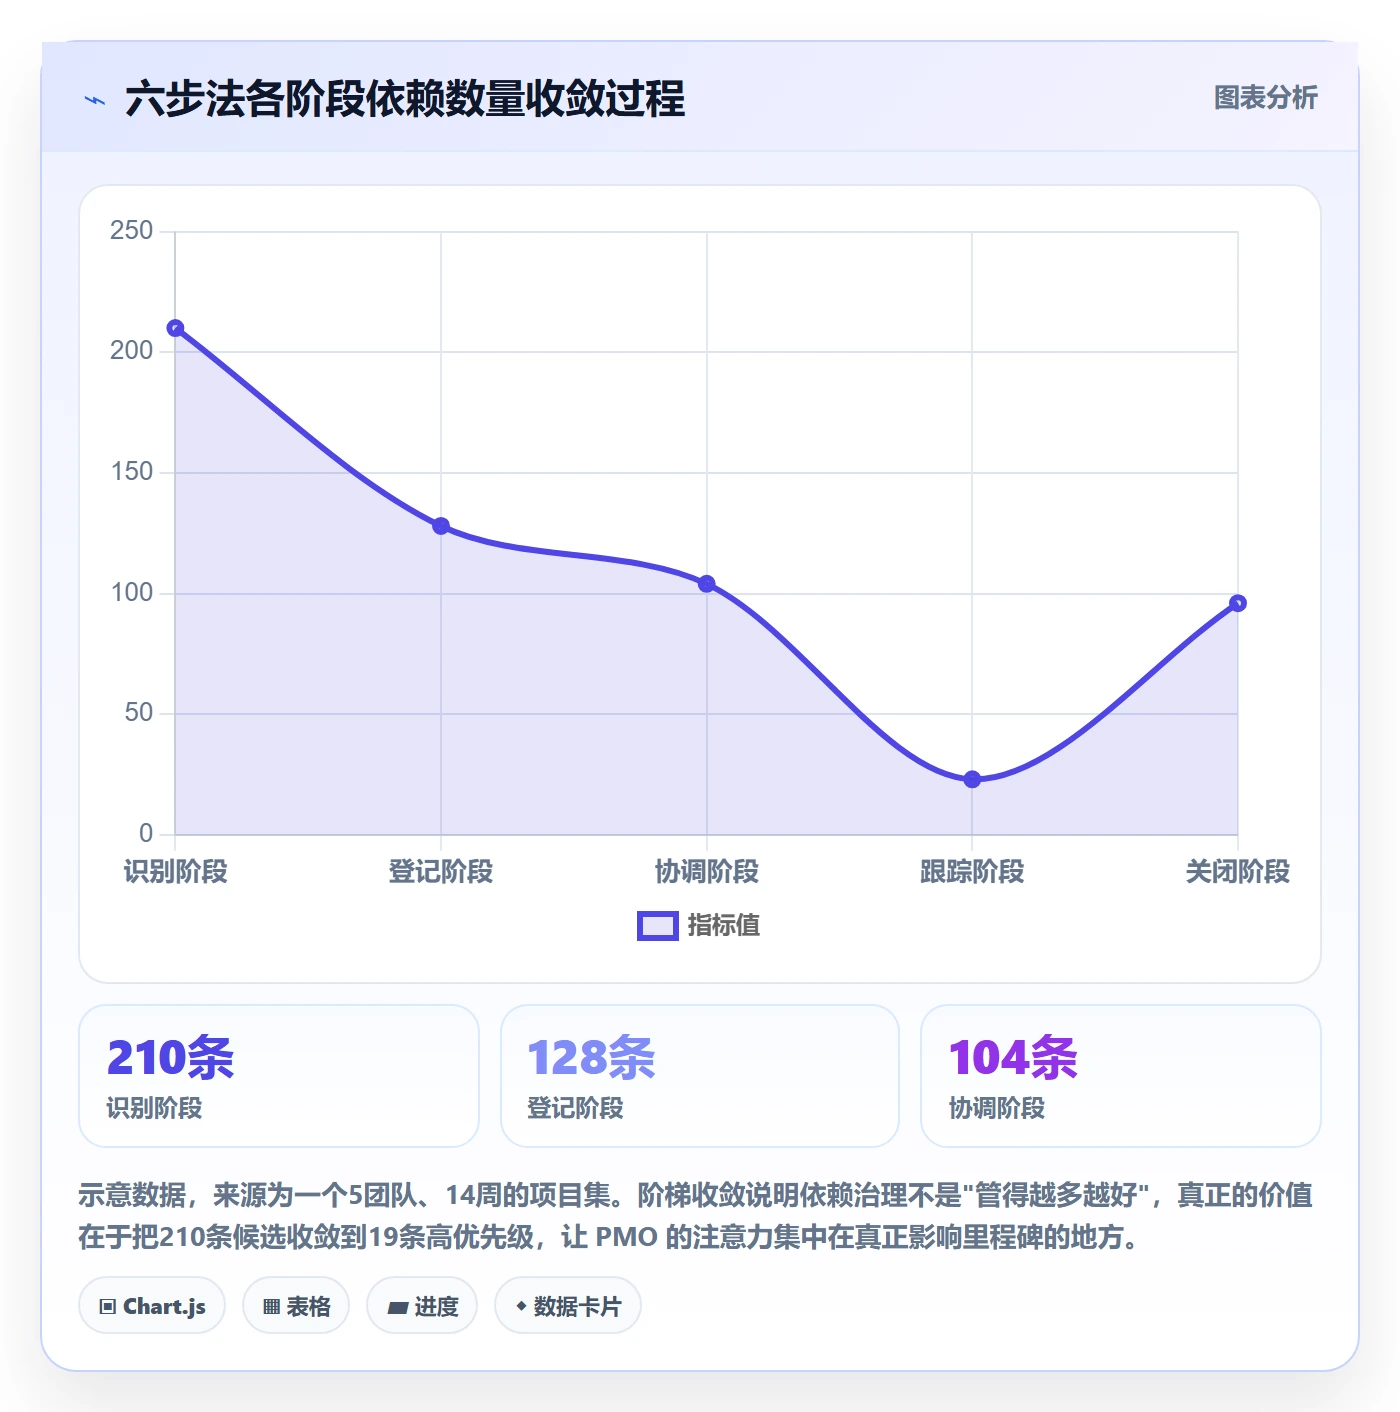Click the 关闭阶段 x-axis label

(x=1238, y=872)
